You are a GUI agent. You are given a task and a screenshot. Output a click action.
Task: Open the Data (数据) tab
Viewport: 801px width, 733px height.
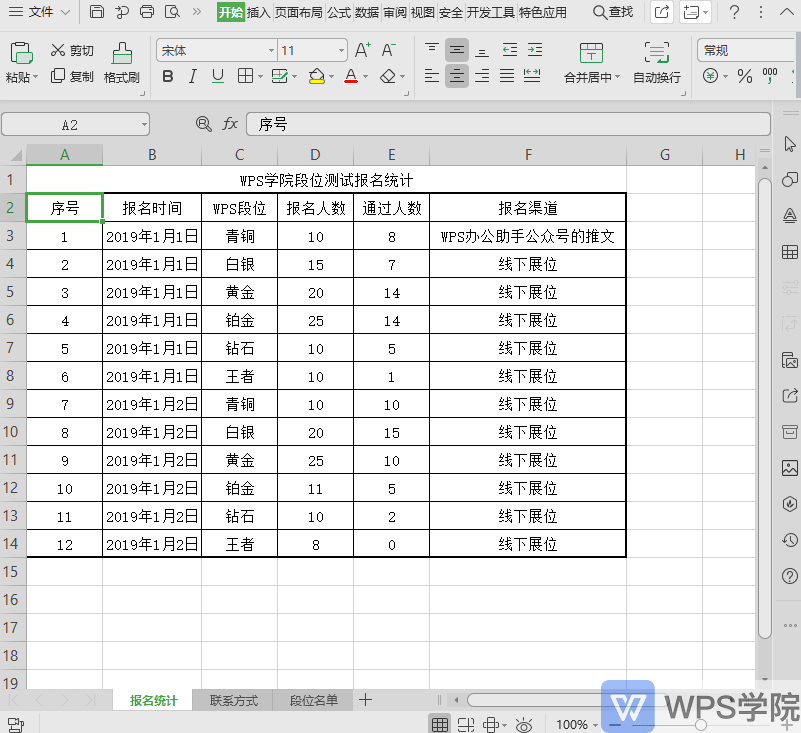click(367, 12)
